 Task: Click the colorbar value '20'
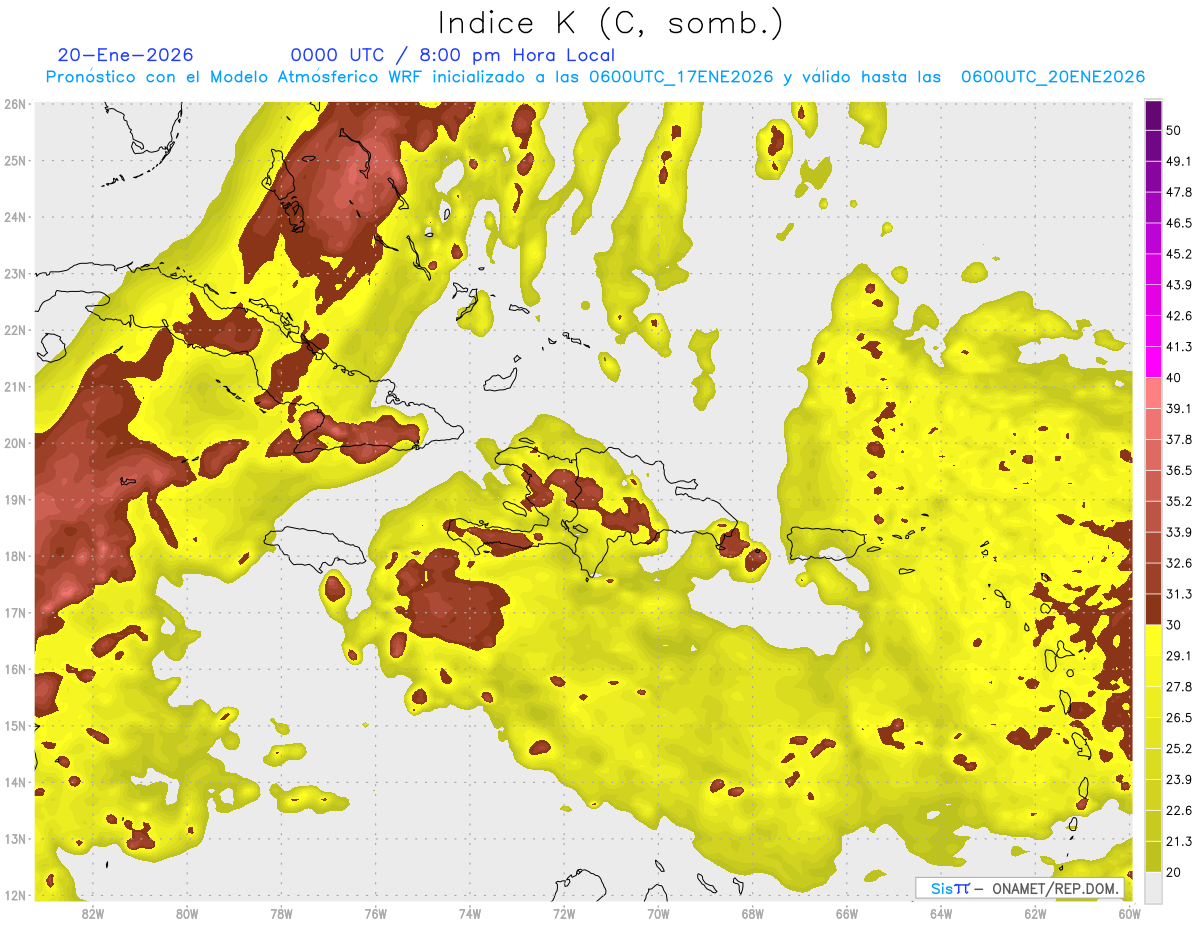point(1176,872)
